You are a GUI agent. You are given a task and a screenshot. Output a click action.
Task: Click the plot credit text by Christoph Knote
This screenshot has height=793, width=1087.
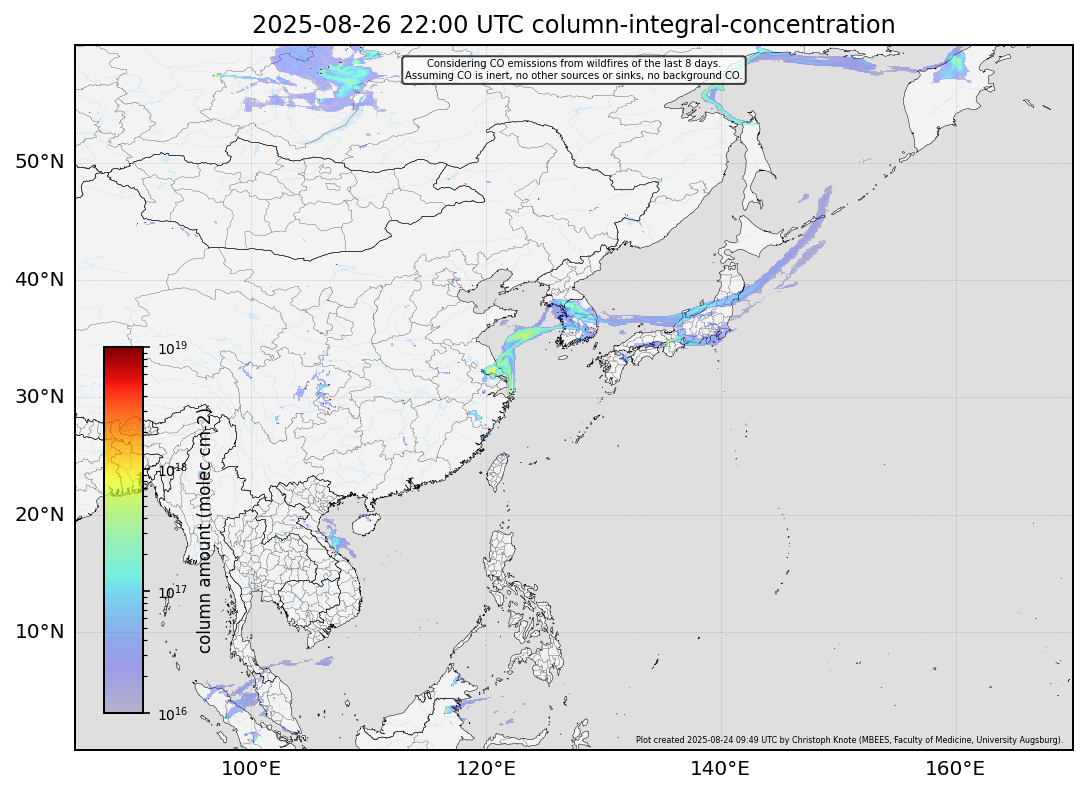[x=848, y=741]
